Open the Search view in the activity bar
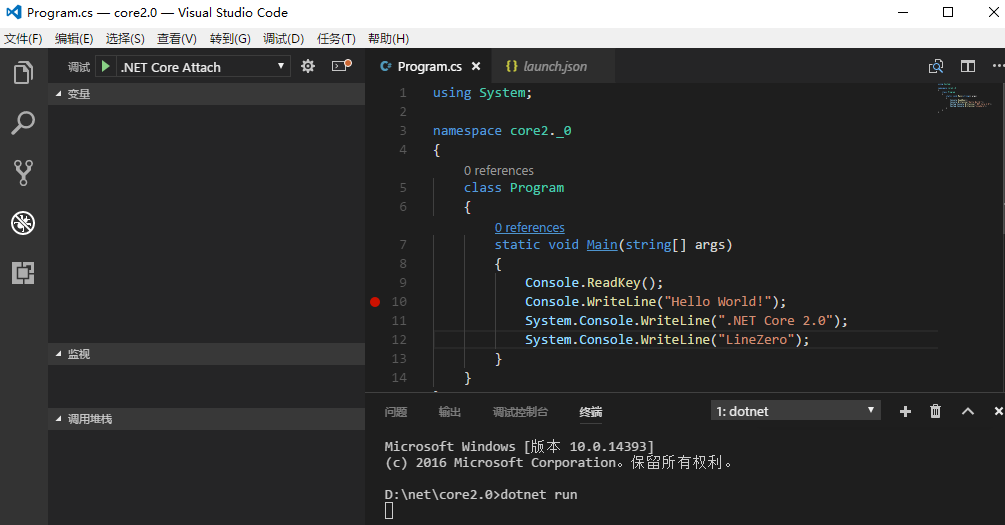Image resolution: width=1005 pixels, height=525 pixels. pyautogui.click(x=23, y=122)
